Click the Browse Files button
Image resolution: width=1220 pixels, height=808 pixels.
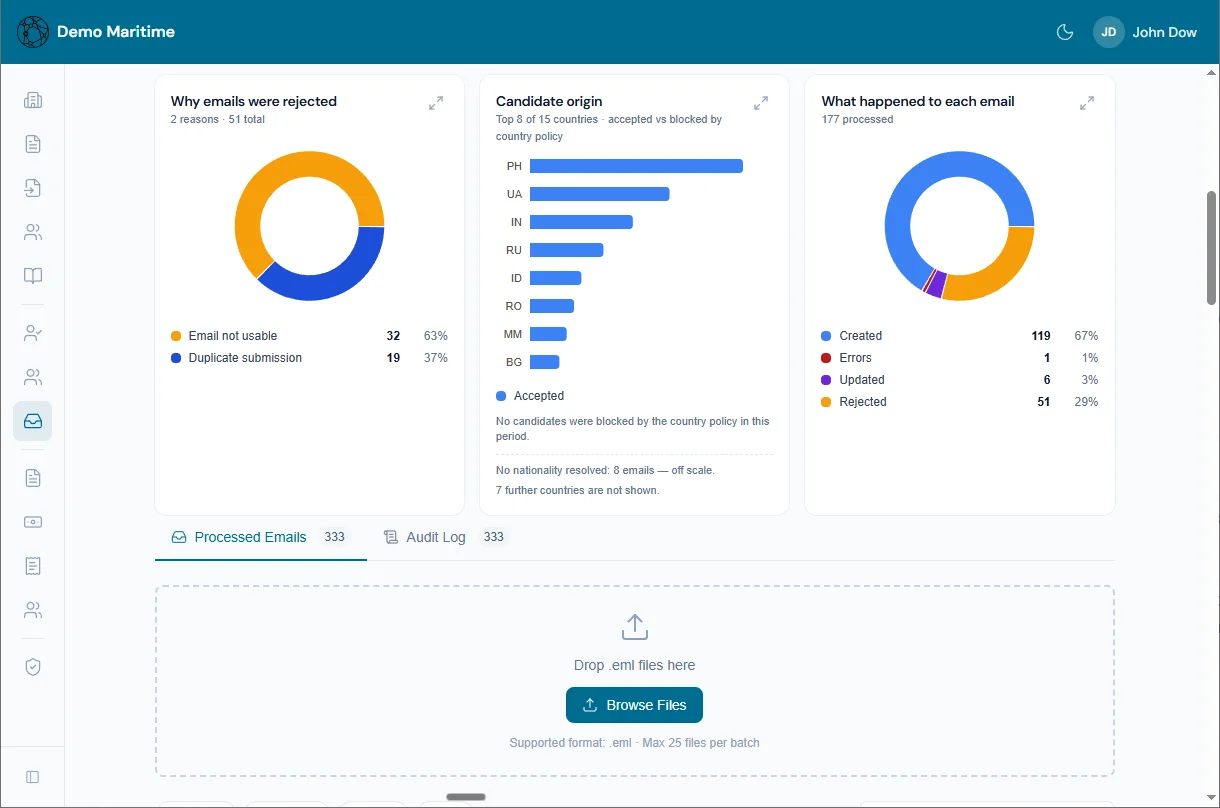tap(634, 705)
